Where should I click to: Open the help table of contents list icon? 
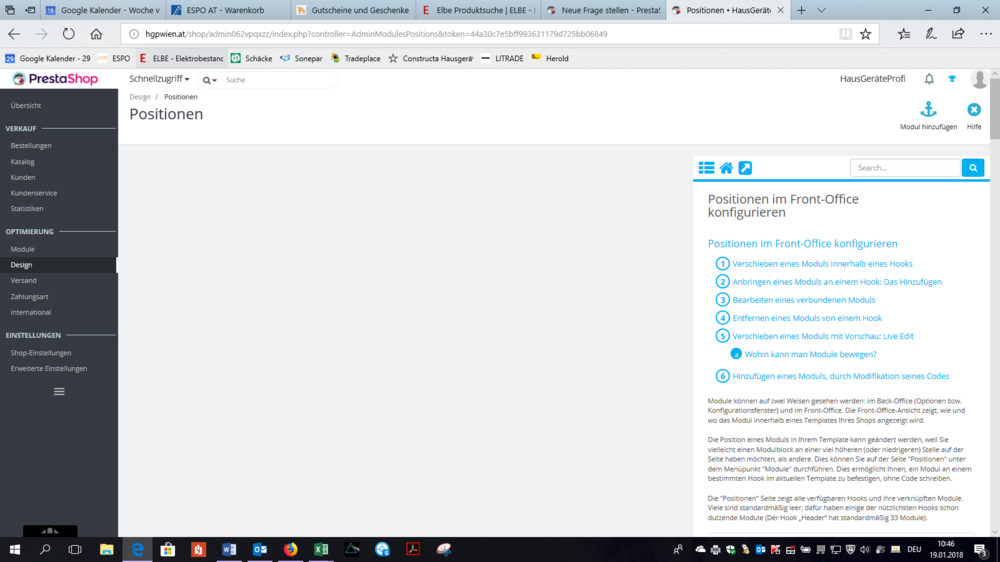707,168
